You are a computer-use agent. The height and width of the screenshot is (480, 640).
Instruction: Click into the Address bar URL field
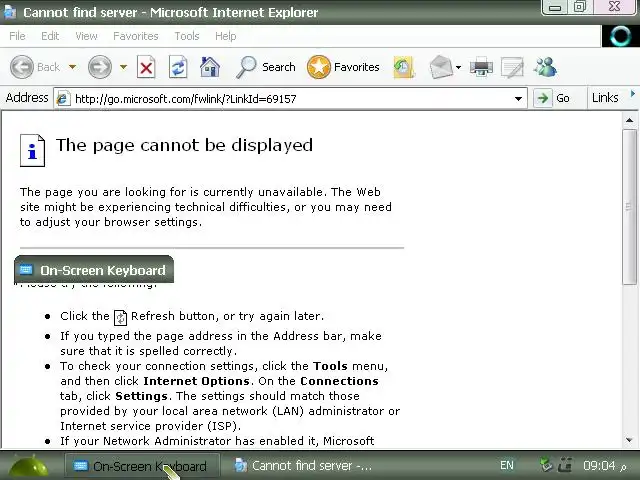[290, 98]
